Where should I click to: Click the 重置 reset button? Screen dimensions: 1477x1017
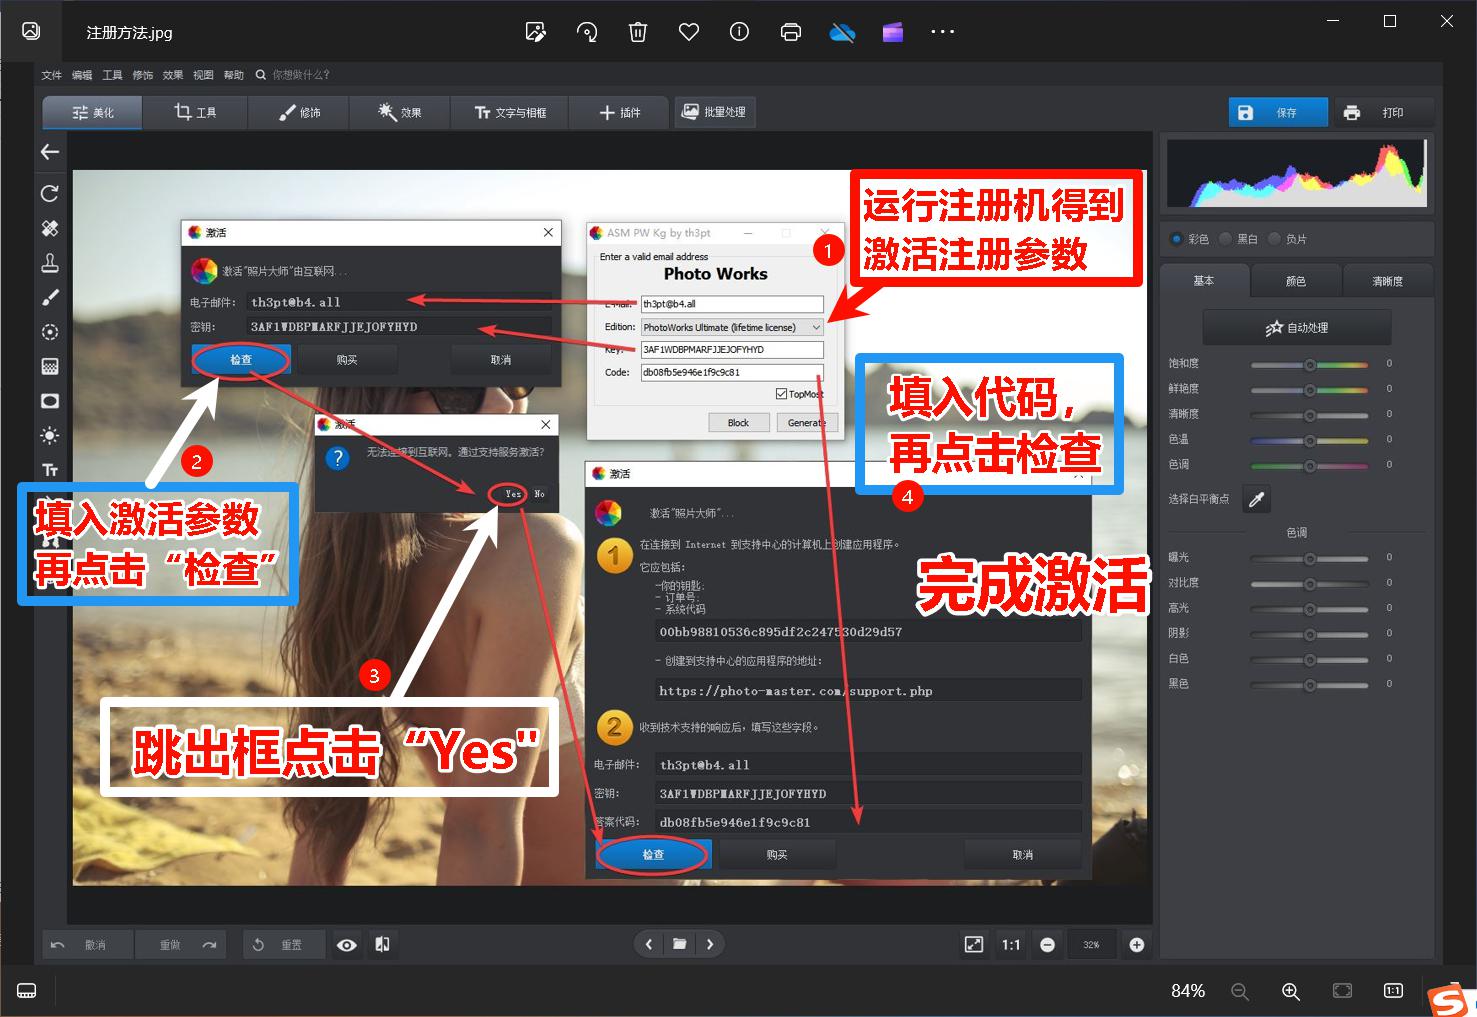coord(284,945)
